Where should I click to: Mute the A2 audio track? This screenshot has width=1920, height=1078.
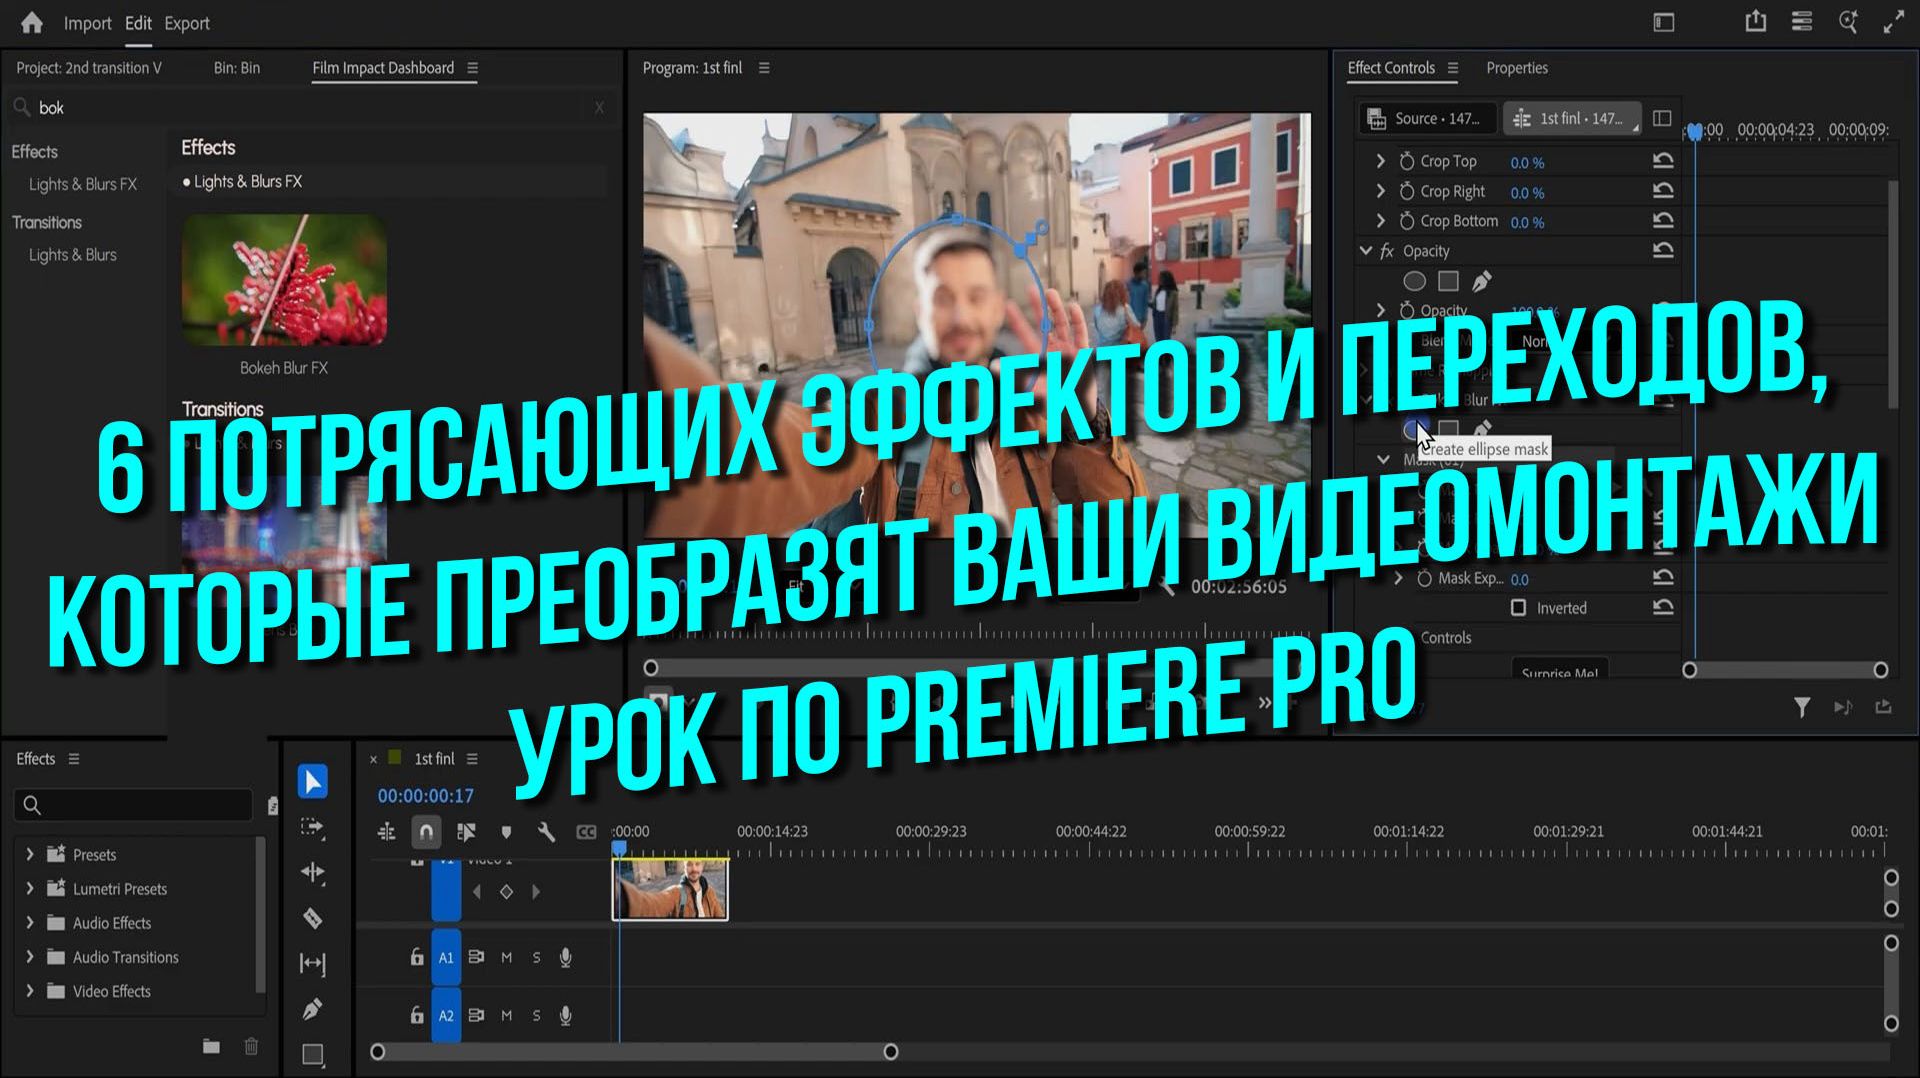(x=506, y=1015)
